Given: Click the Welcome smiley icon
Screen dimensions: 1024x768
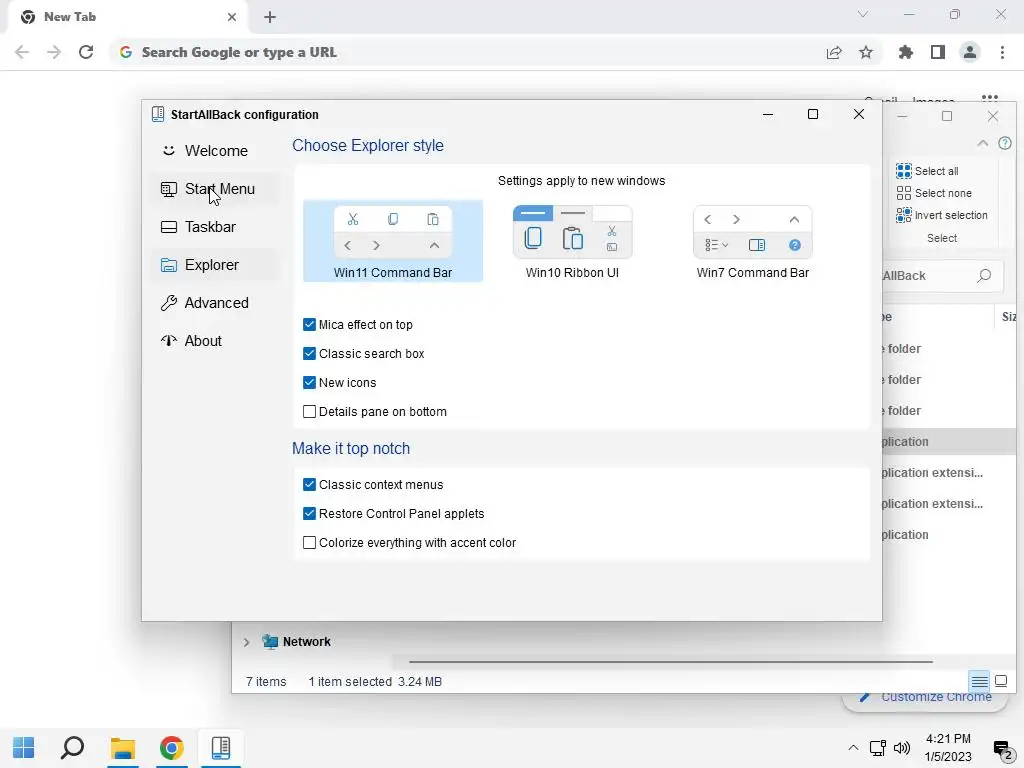Looking at the screenshot, I should point(168,151).
